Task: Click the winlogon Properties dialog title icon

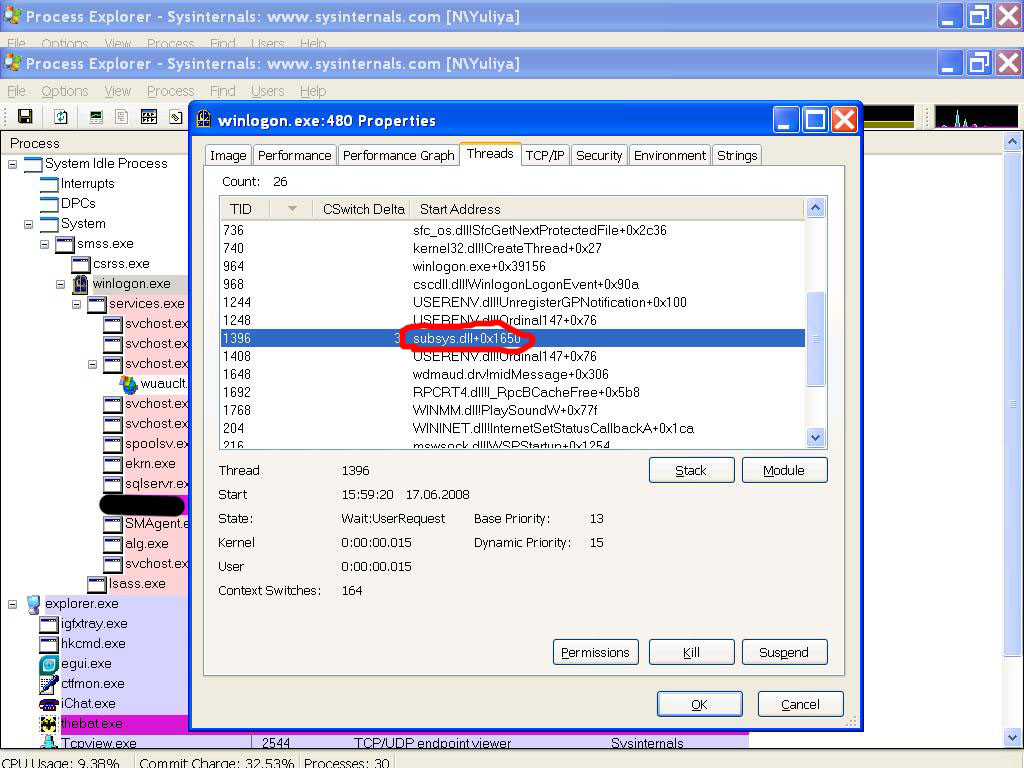Action: click(204, 119)
